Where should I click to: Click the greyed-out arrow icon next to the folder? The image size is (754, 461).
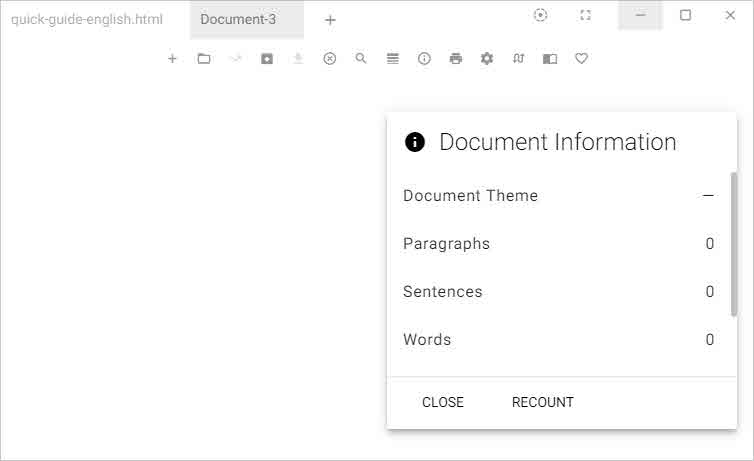coord(235,59)
